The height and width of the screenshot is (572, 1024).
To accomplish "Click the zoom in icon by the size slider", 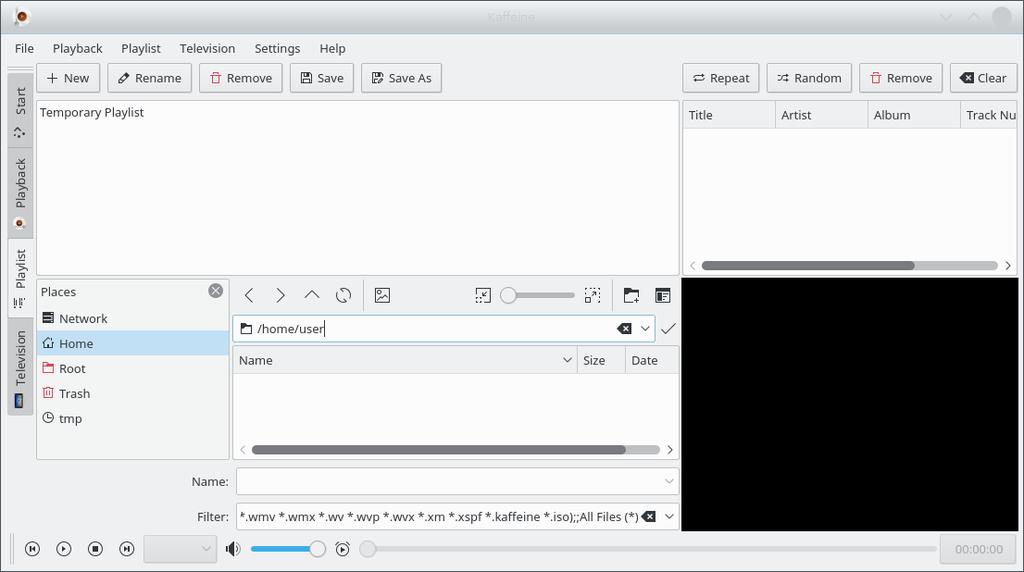I will pyautogui.click(x=592, y=295).
